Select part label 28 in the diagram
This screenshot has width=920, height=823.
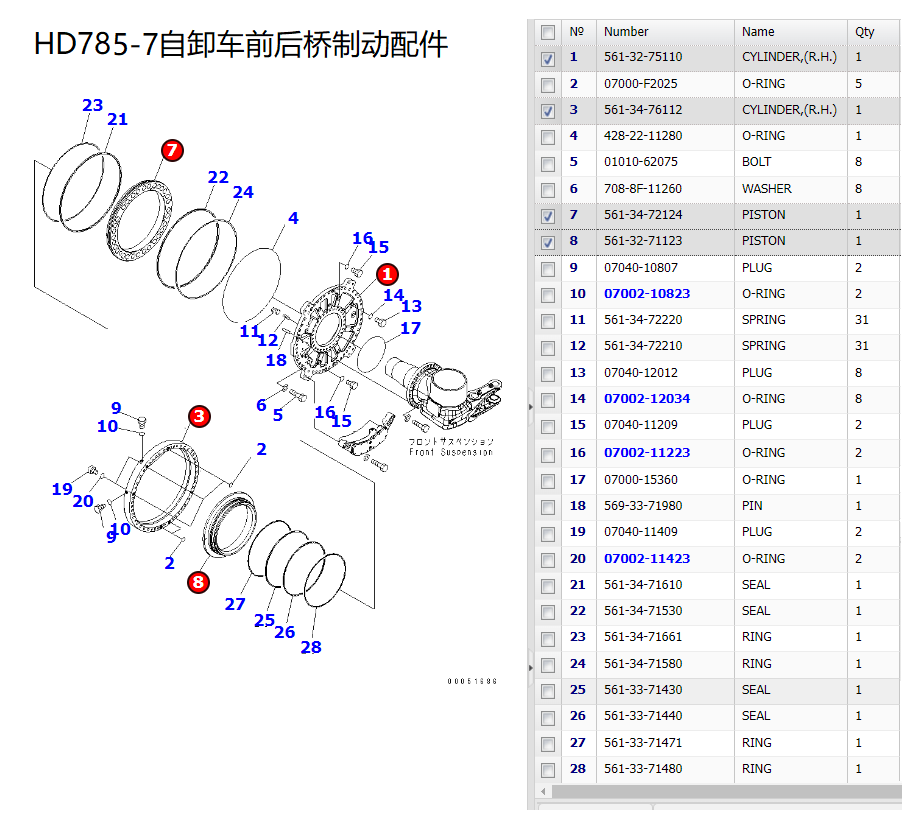tap(311, 647)
